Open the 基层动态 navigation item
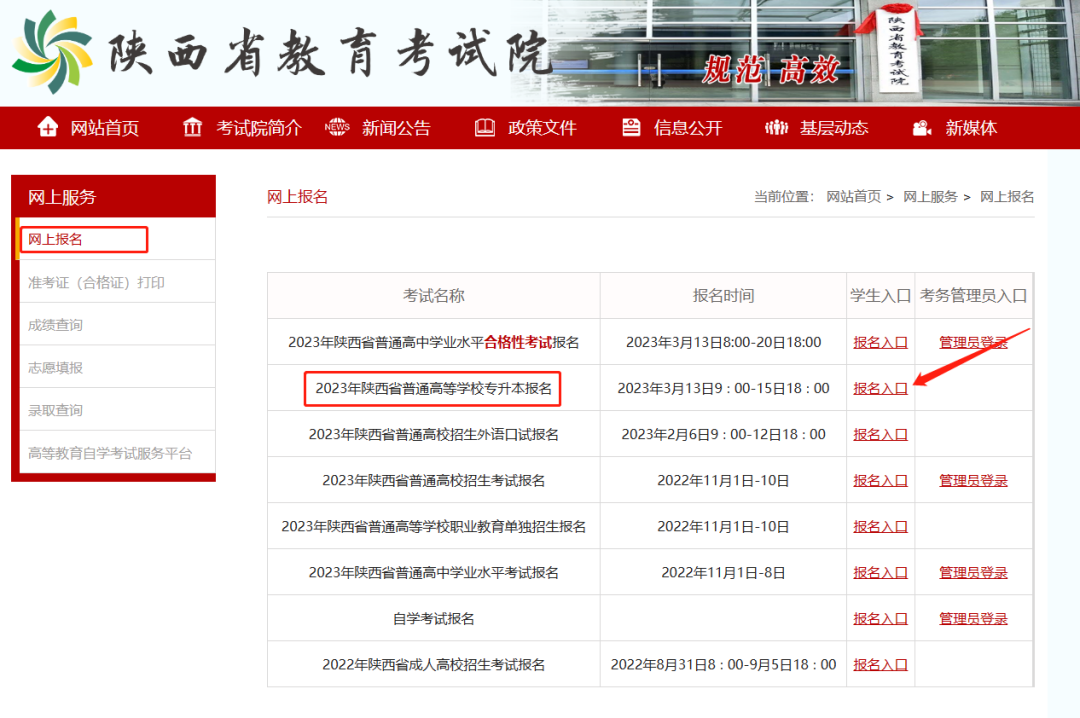The image size is (1080, 718). [834, 127]
